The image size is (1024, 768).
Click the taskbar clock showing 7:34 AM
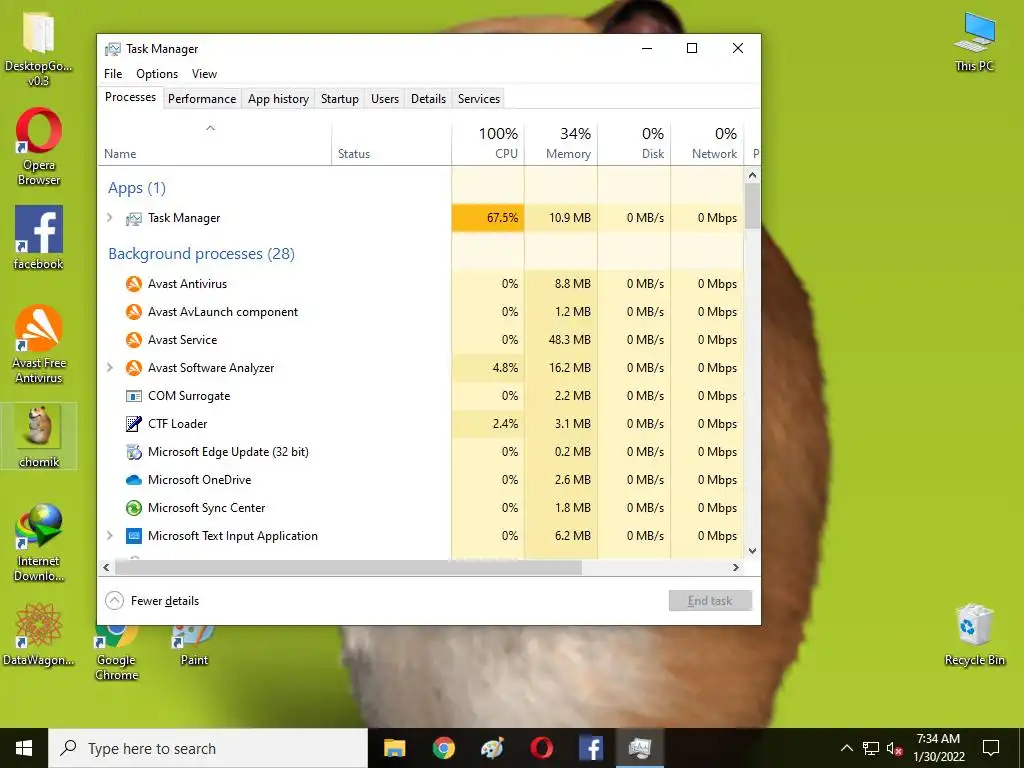(938, 748)
